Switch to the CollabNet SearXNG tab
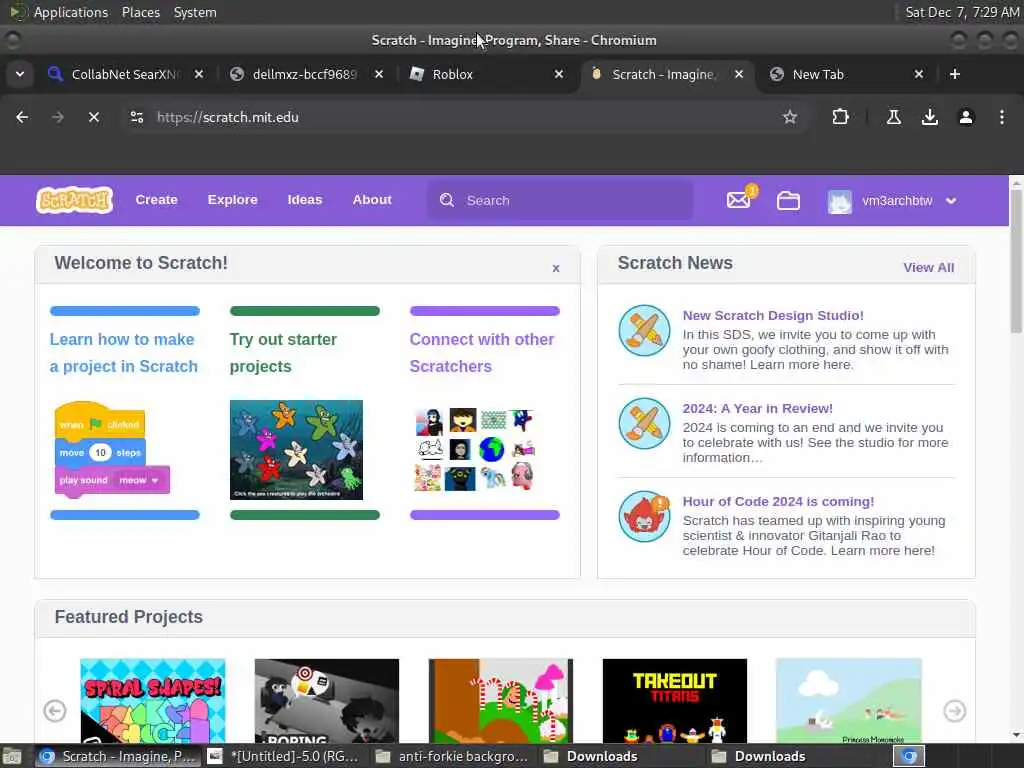The height and width of the screenshot is (768, 1024). 124,74
